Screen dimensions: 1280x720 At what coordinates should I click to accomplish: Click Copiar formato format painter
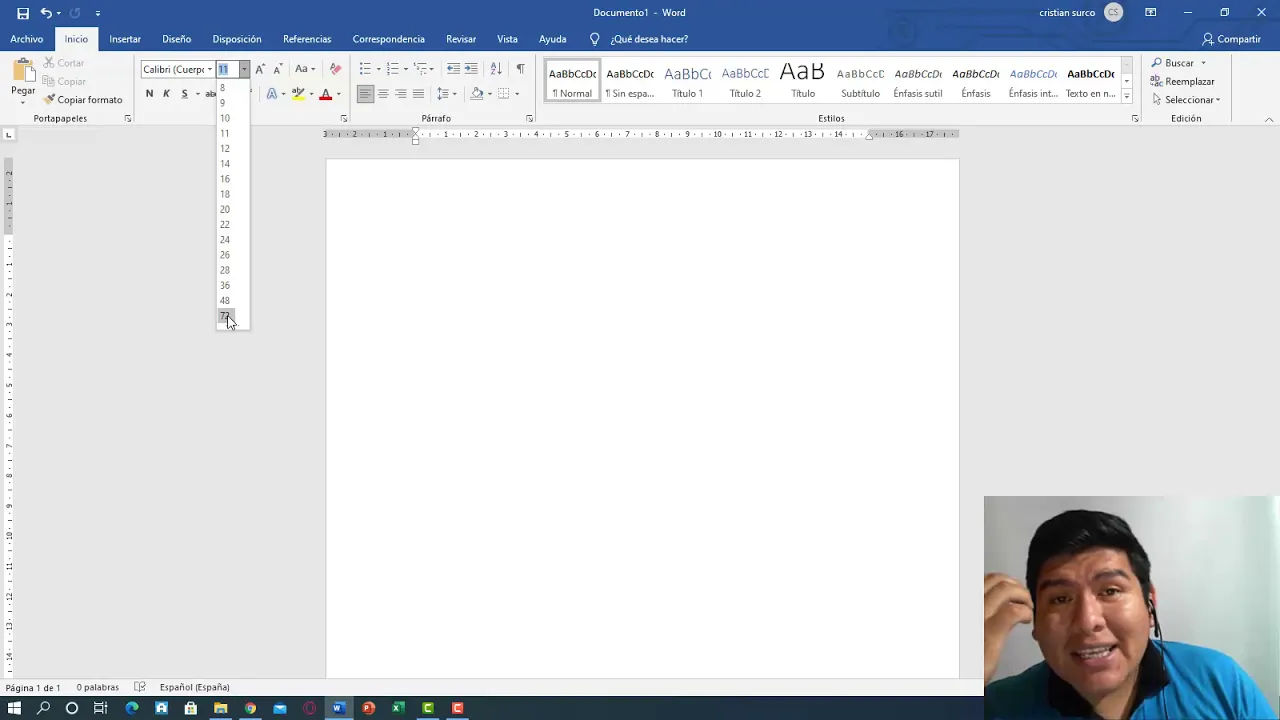pos(83,100)
